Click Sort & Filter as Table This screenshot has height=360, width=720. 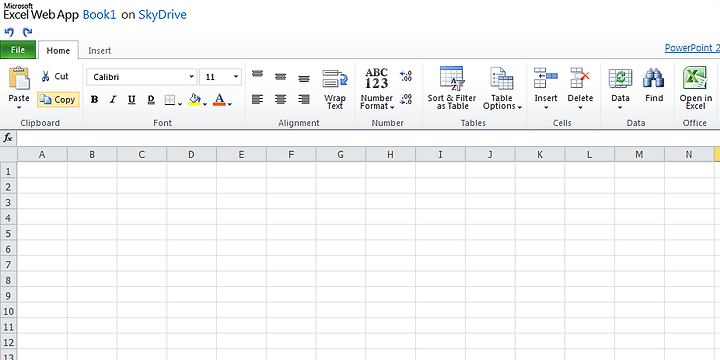452,89
